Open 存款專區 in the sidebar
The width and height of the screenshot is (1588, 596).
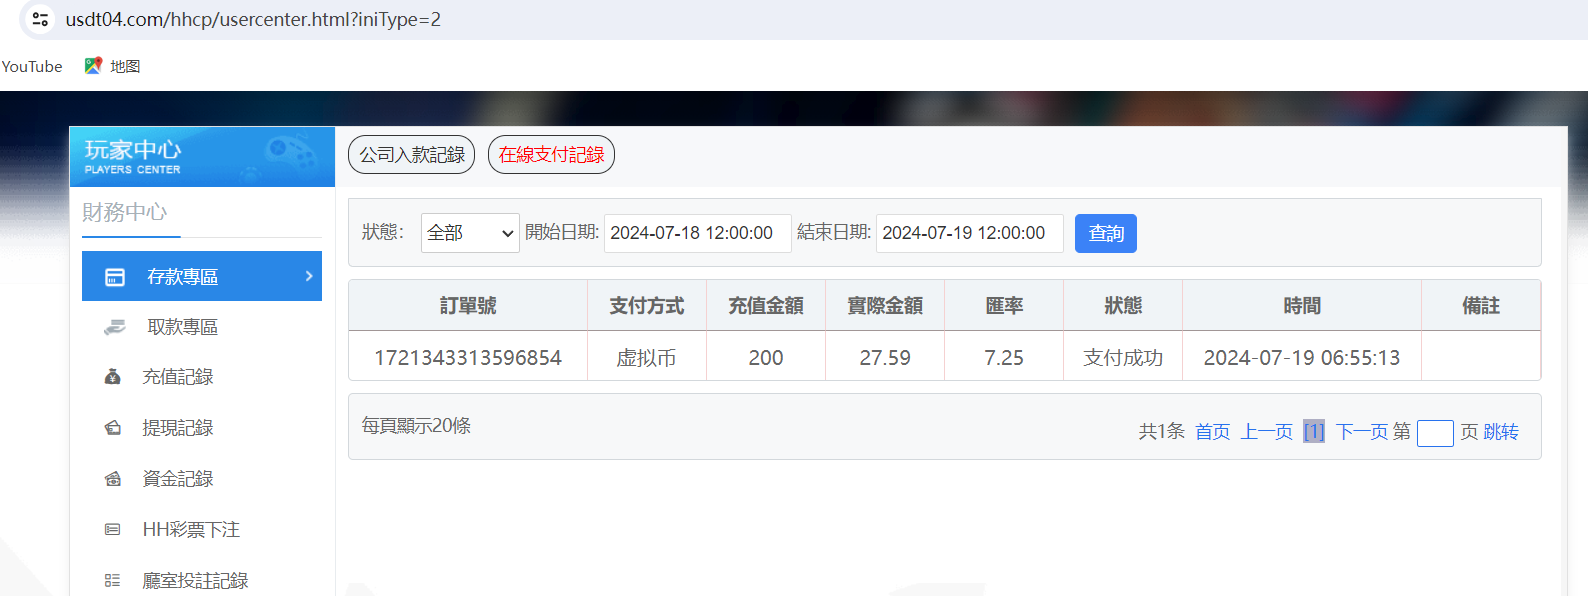coord(202,276)
